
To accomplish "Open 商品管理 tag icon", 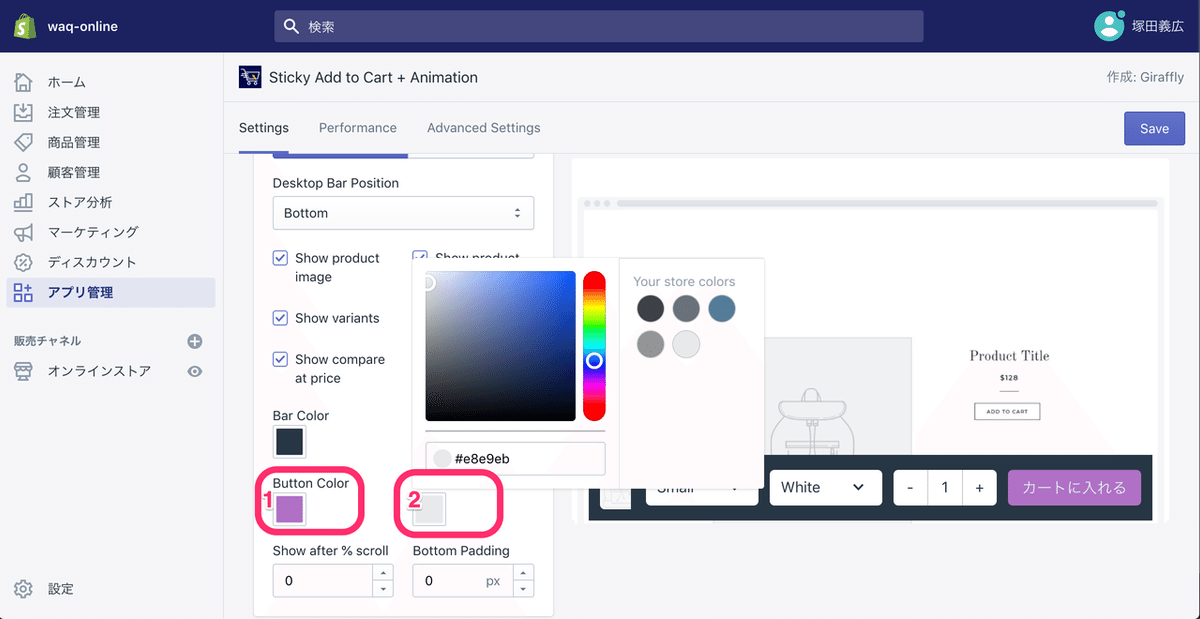I will click(x=24, y=142).
